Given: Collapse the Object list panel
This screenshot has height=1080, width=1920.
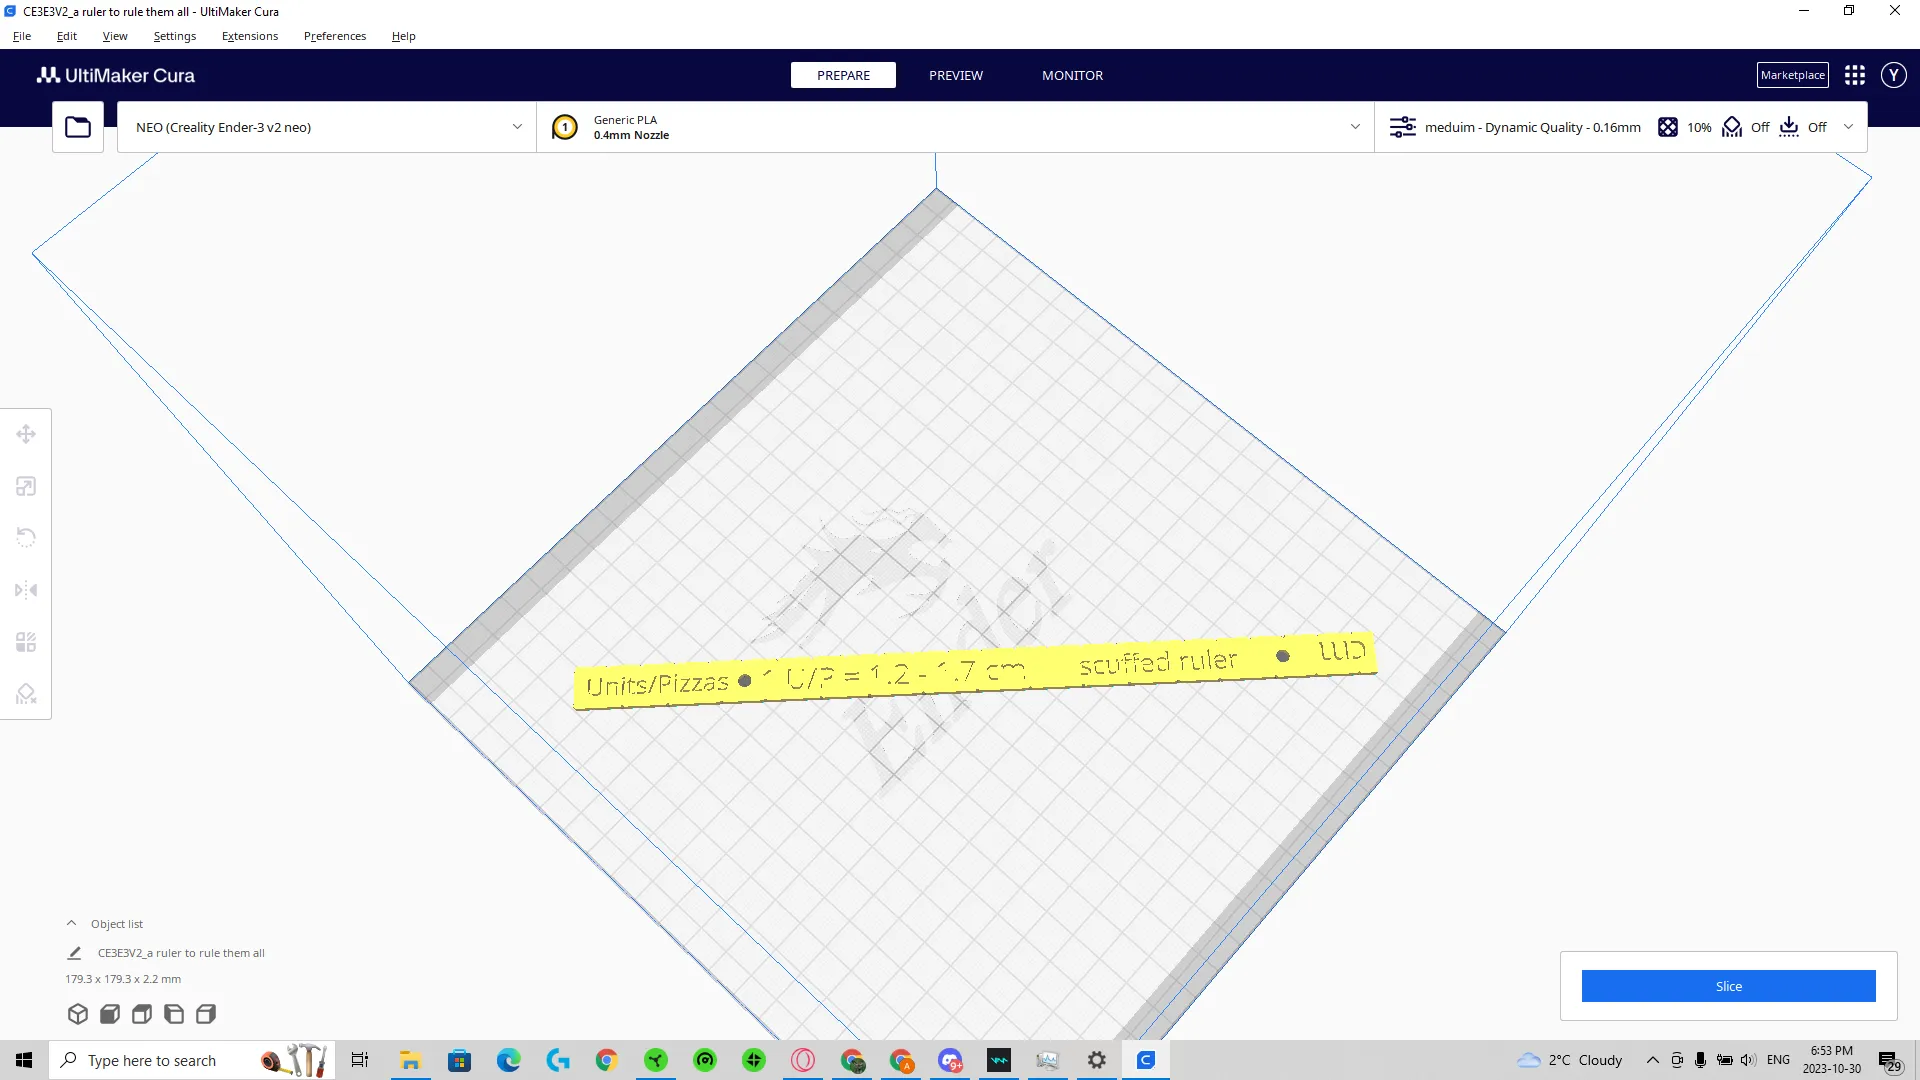Looking at the screenshot, I should point(72,923).
